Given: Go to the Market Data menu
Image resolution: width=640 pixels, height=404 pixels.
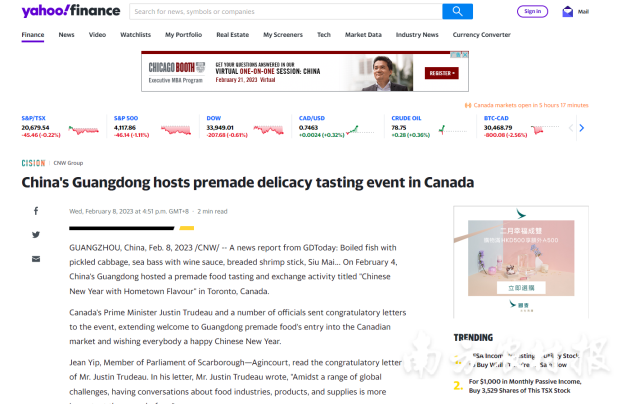Looking at the screenshot, I should coord(363,34).
